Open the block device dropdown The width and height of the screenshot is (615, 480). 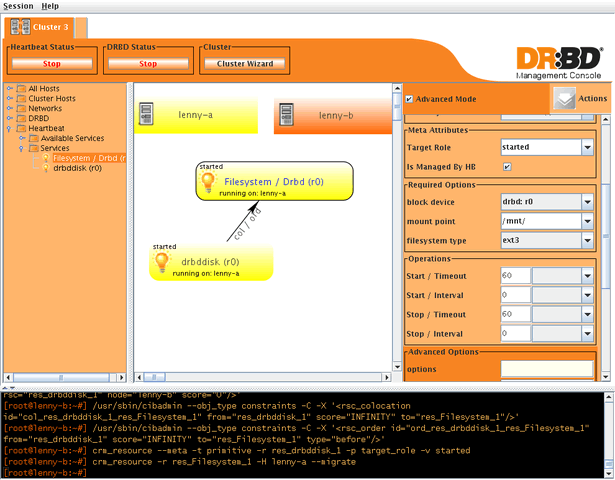(x=587, y=202)
